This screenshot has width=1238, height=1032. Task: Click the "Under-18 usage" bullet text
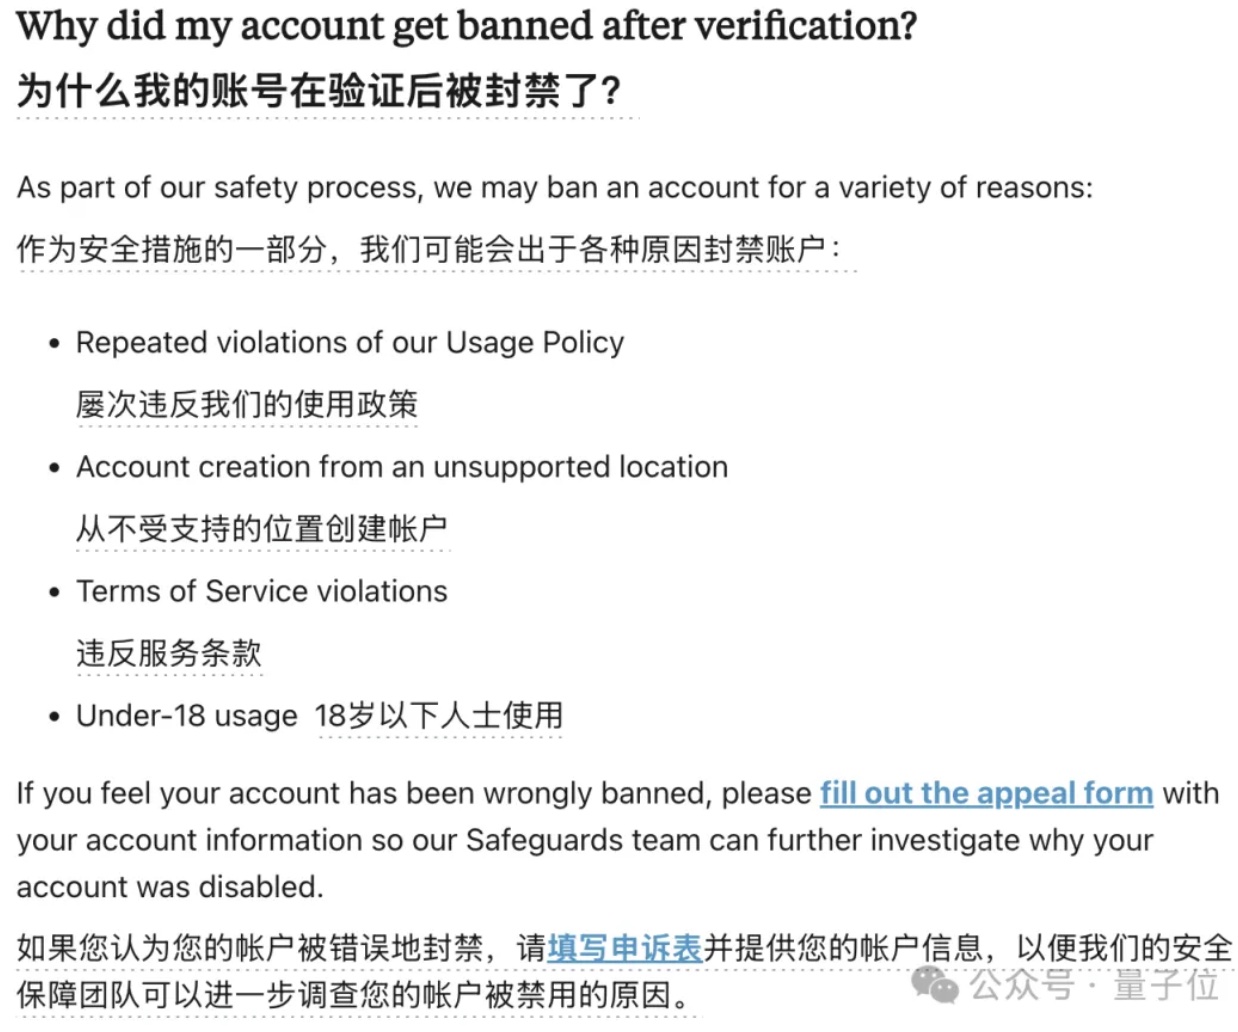point(187,716)
